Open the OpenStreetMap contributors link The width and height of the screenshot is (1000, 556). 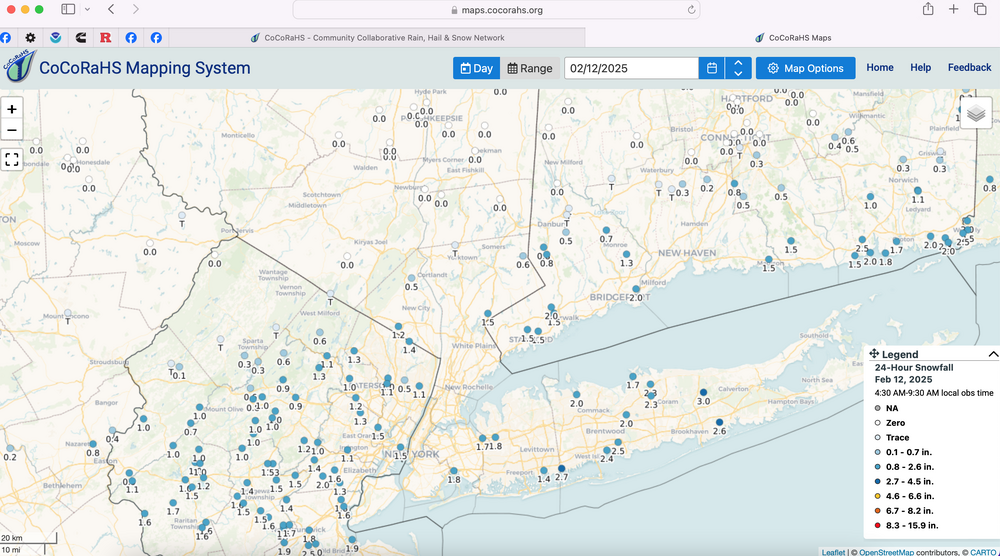(886, 552)
